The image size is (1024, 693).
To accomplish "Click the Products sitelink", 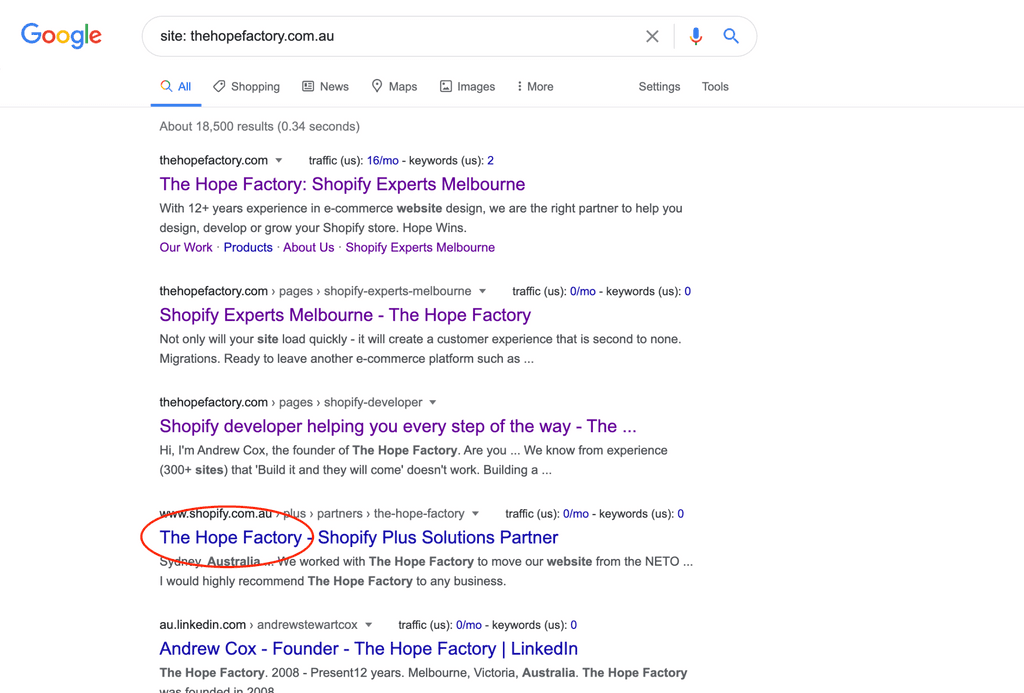I will pos(248,248).
